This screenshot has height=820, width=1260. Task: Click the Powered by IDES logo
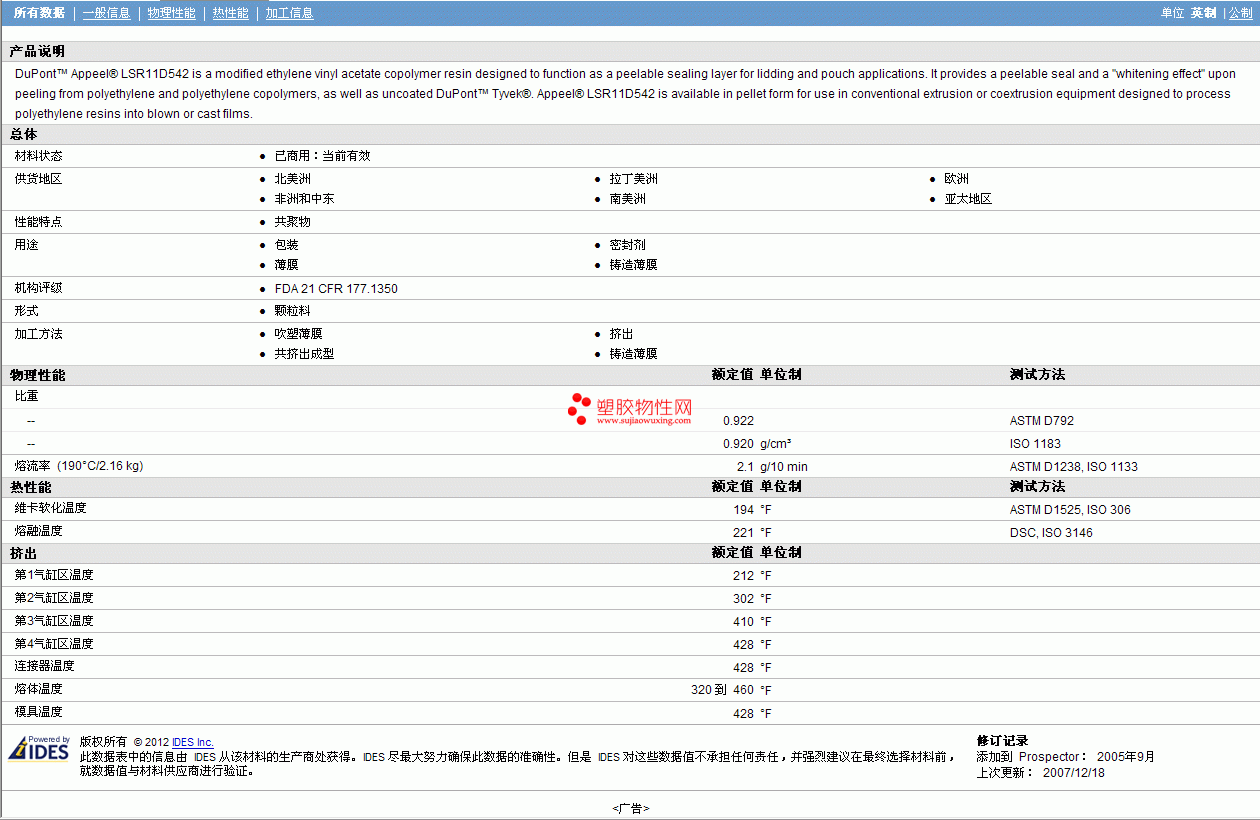(39, 749)
